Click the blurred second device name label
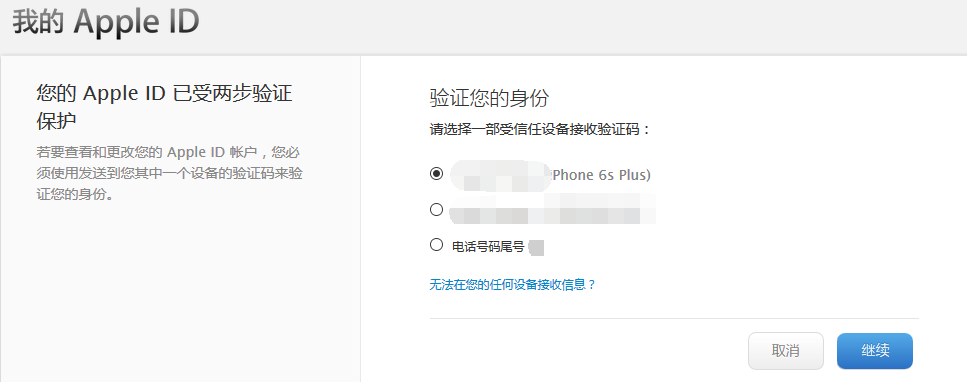Viewport: 967px width, 382px height. click(x=552, y=209)
